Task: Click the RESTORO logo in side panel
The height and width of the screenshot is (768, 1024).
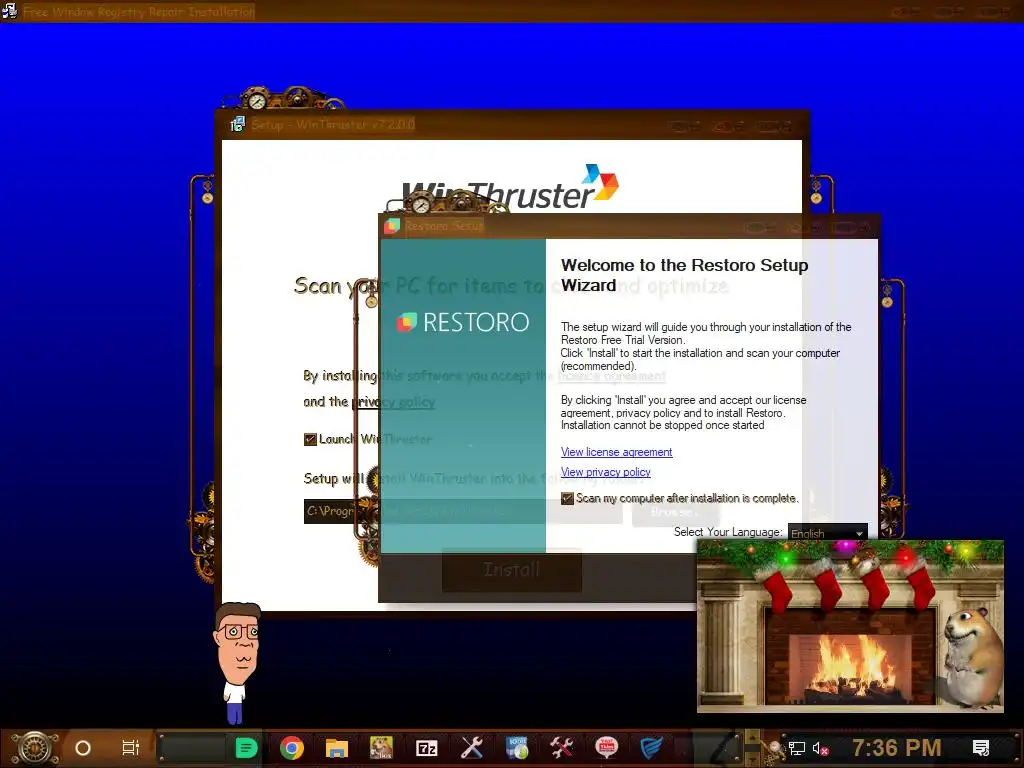Action: pyautogui.click(x=463, y=322)
